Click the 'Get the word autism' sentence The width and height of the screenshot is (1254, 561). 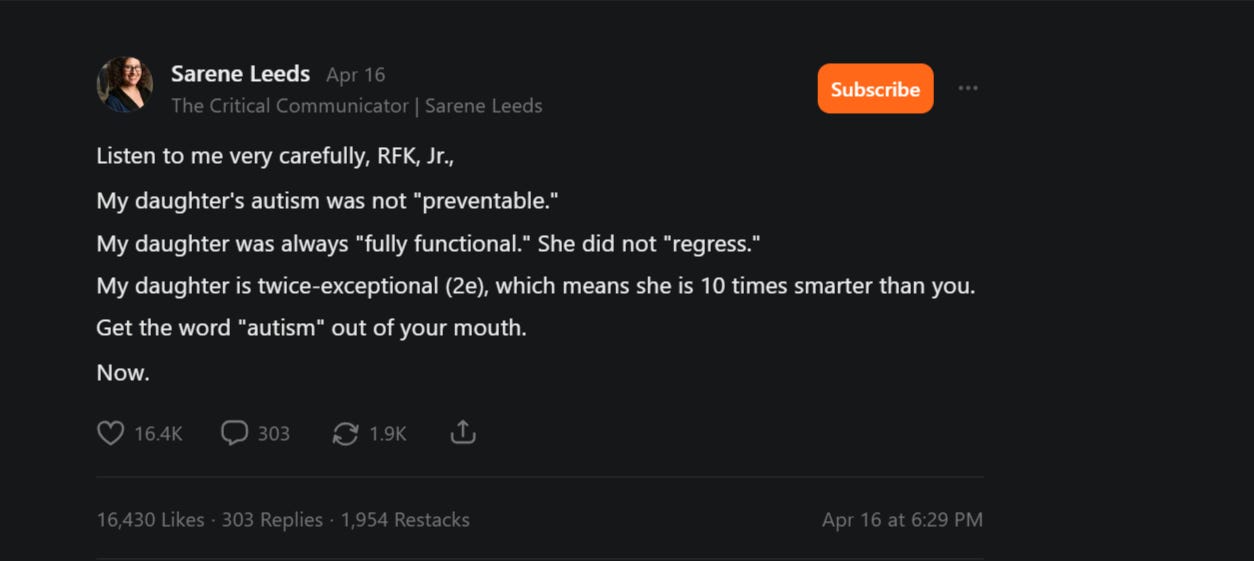click(x=311, y=328)
